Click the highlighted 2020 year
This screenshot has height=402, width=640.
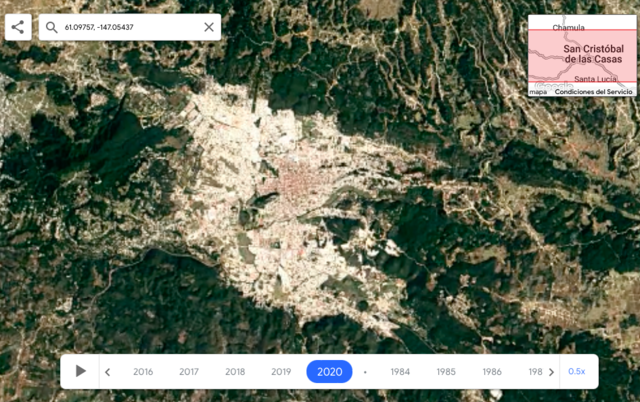tap(329, 371)
